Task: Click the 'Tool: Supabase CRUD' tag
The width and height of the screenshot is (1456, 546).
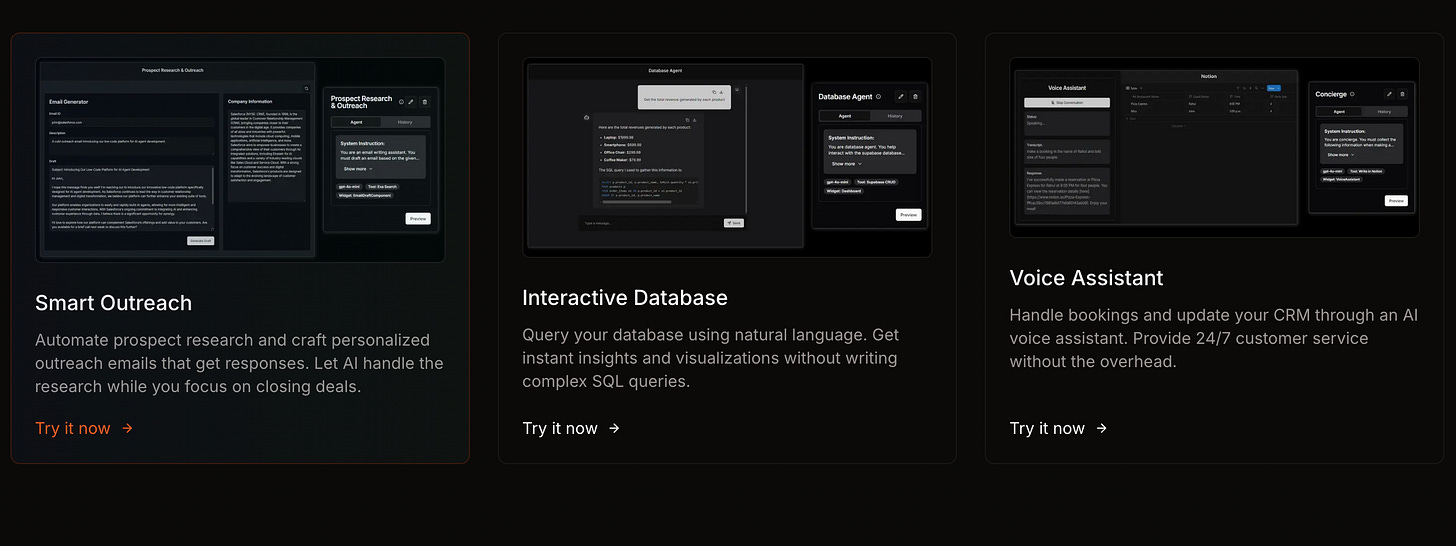Action: 875,182
